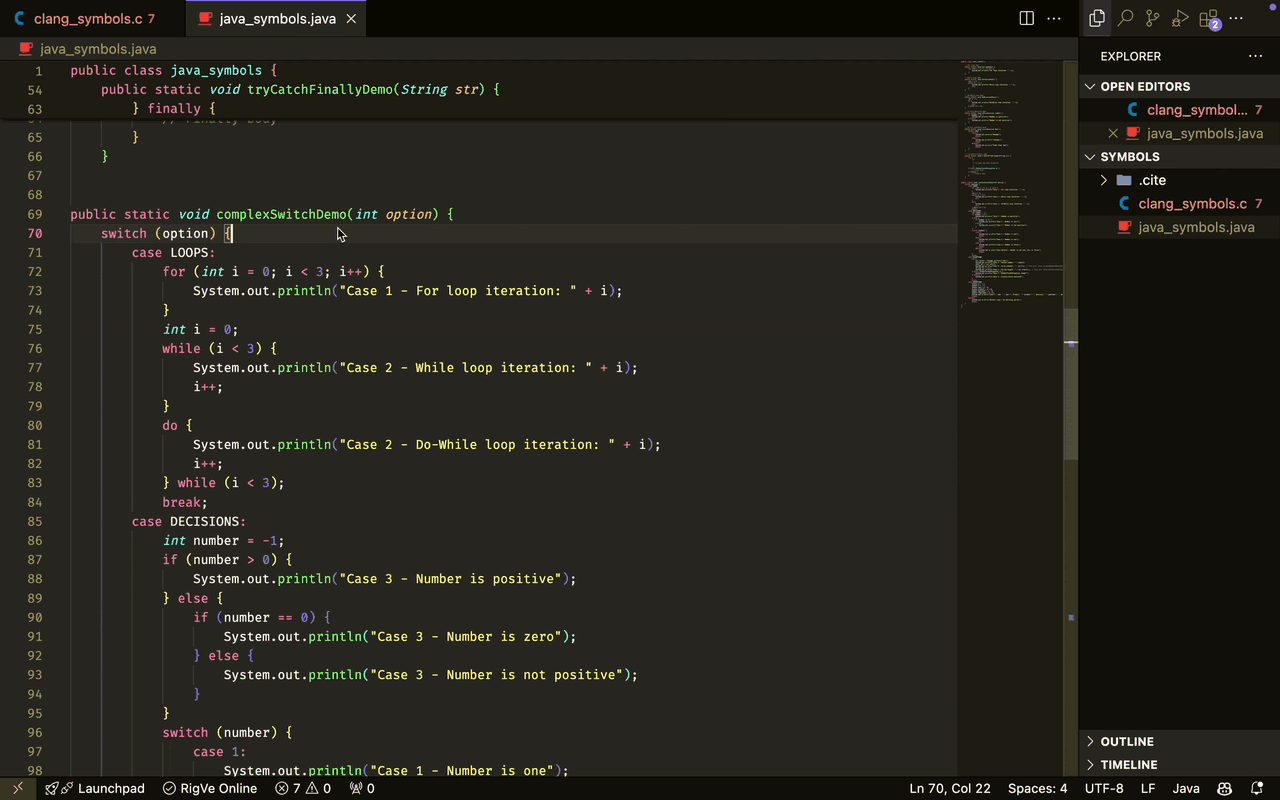Open Explorer panel Views and More Actions

click(x=1255, y=56)
